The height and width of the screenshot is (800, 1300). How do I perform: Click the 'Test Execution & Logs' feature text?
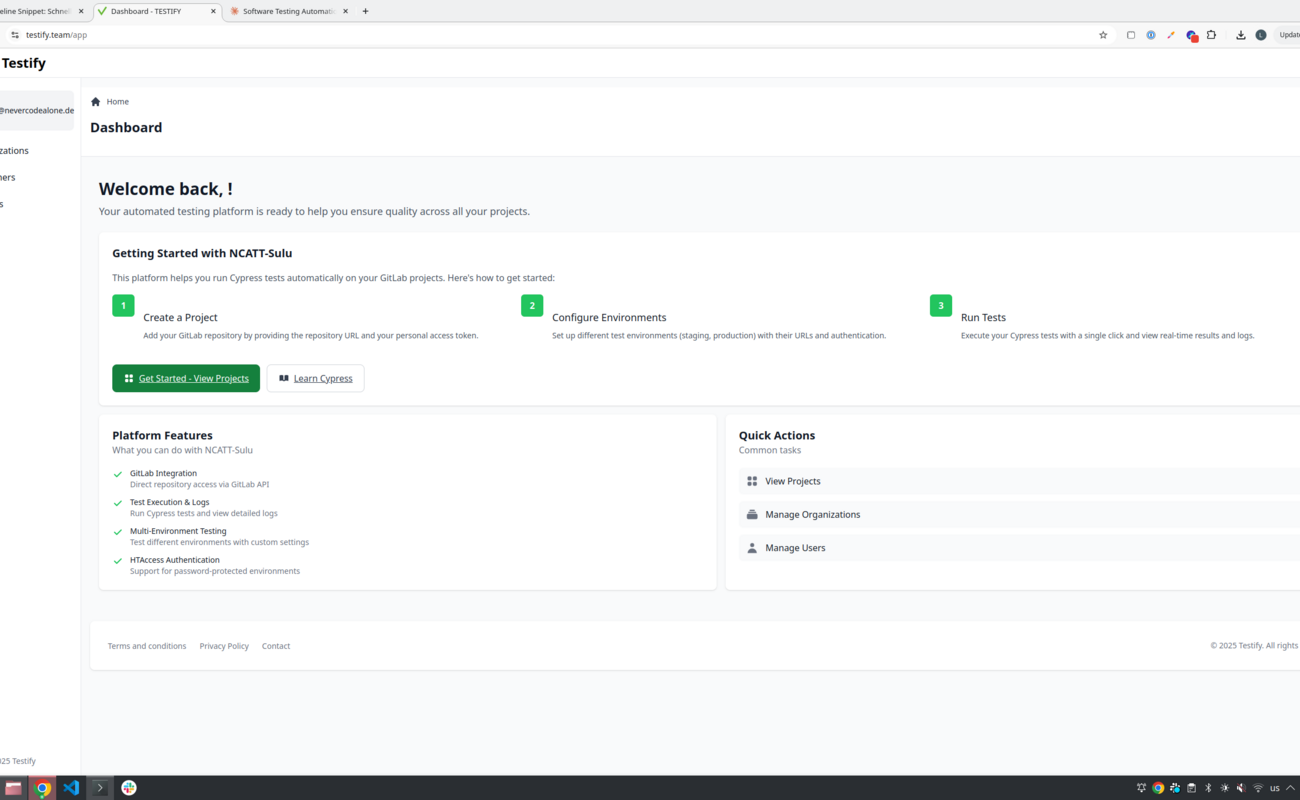click(169, 502)
